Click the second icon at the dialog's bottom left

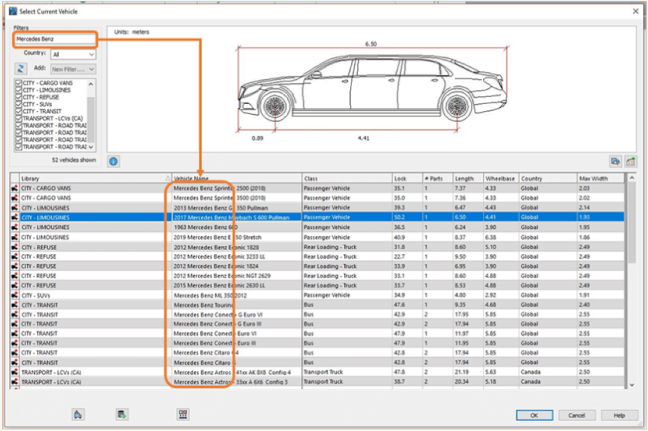pyautogui.click(x=121, y=413)
